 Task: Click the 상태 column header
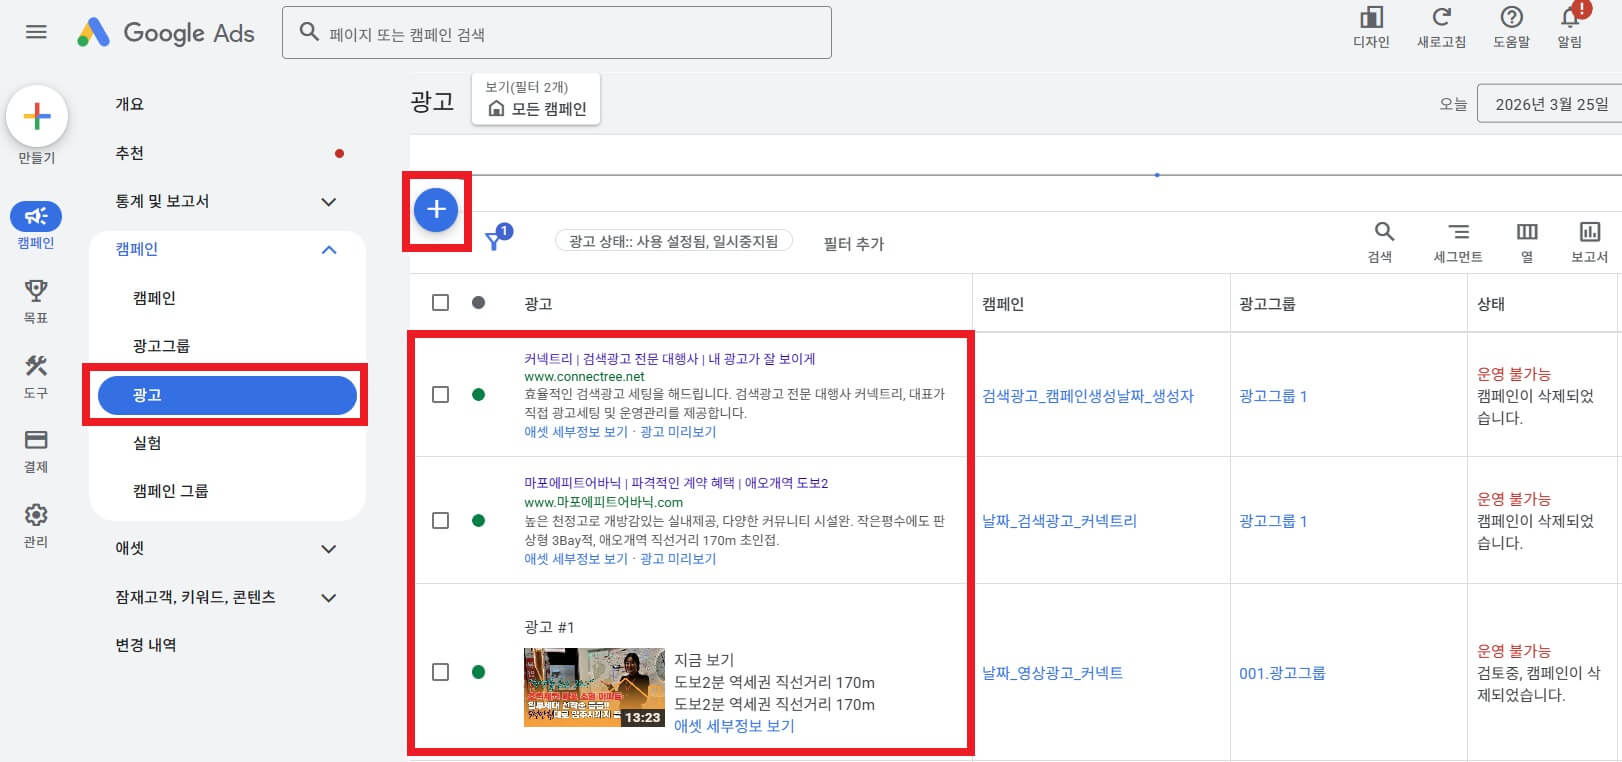(1491, 303)
